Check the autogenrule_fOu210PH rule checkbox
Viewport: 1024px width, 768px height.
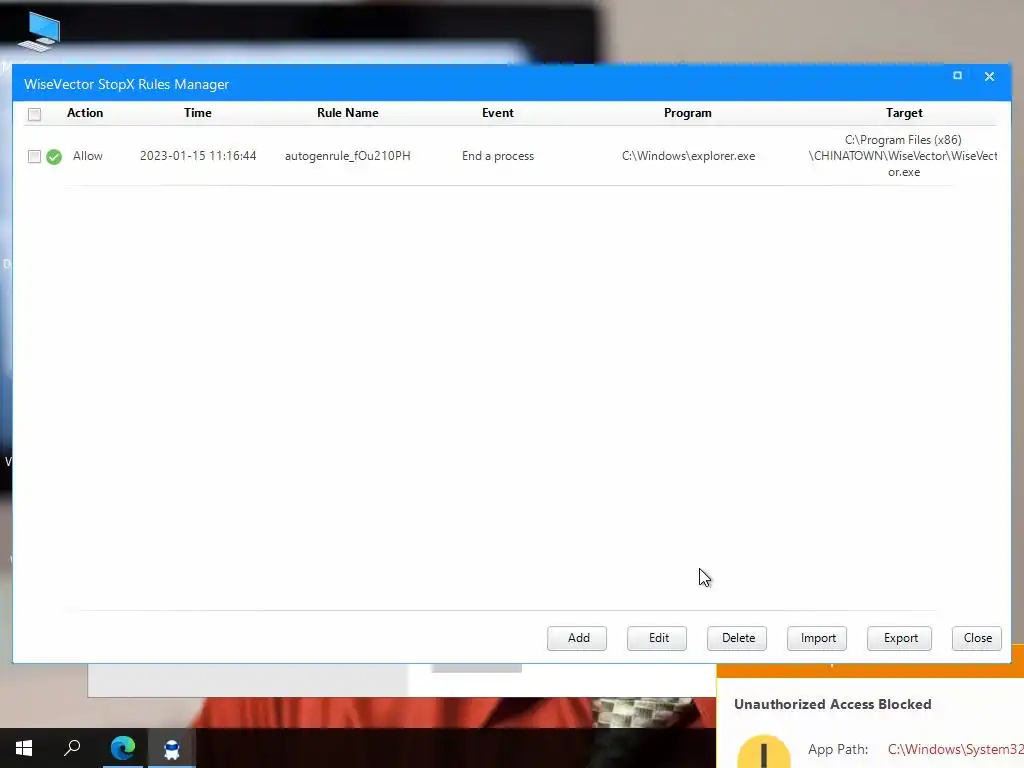pos(35,156)
